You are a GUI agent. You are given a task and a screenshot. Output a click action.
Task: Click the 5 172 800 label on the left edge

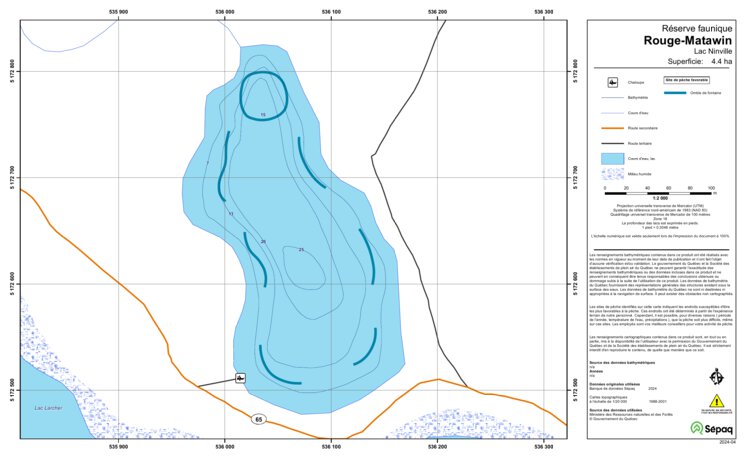11,71
